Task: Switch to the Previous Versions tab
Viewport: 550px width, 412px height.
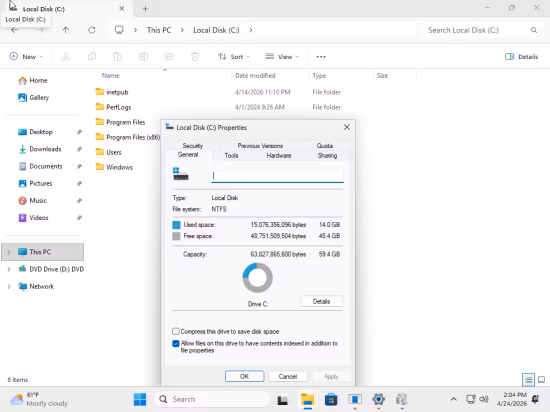Action: (260, 146)
